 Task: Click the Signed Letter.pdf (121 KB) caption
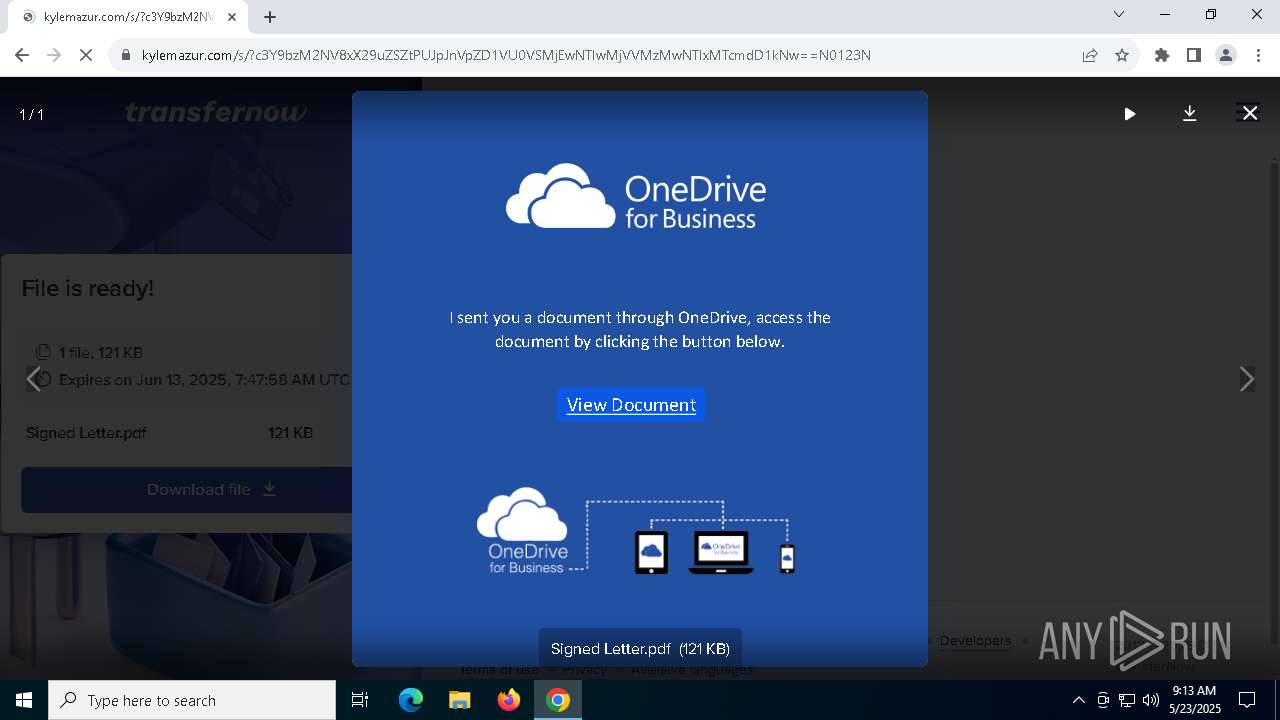(x=640, y=649)
